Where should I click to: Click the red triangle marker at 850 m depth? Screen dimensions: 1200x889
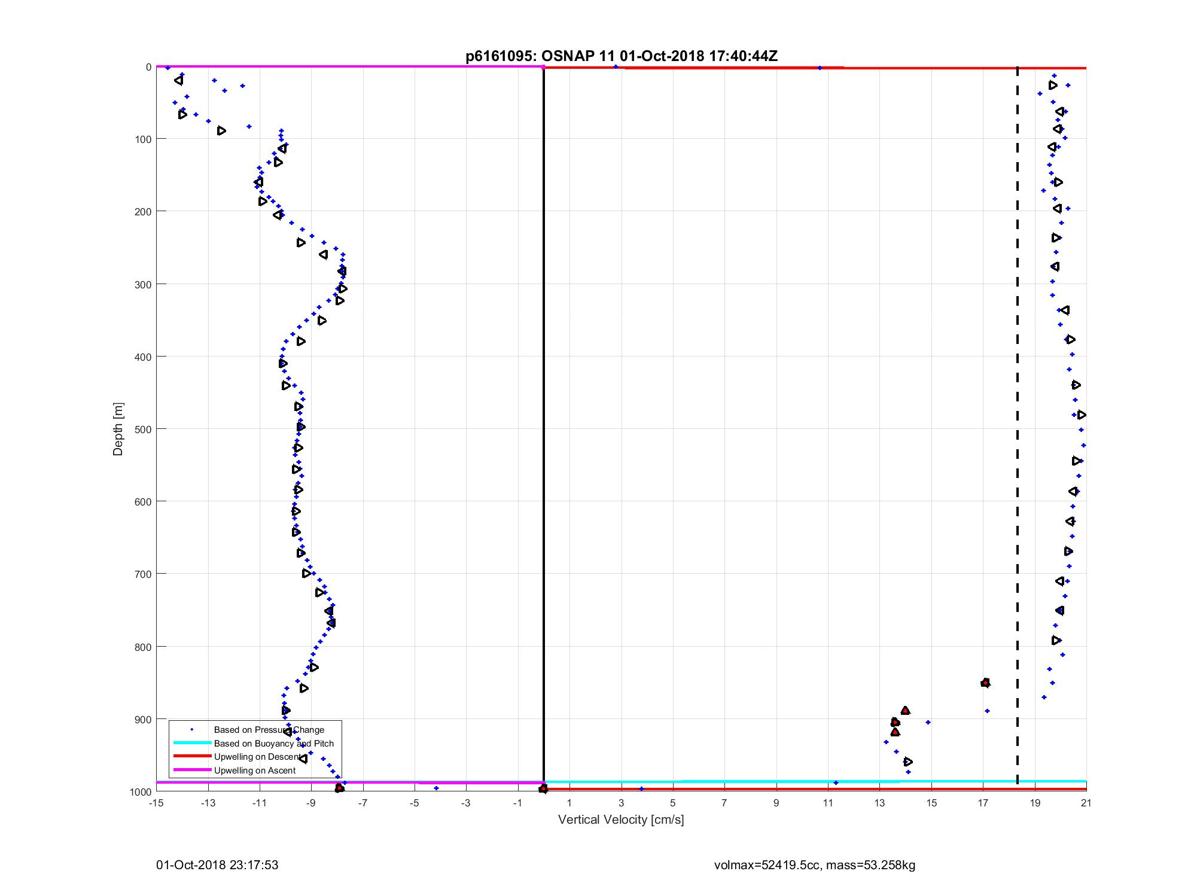coord(985,683)
